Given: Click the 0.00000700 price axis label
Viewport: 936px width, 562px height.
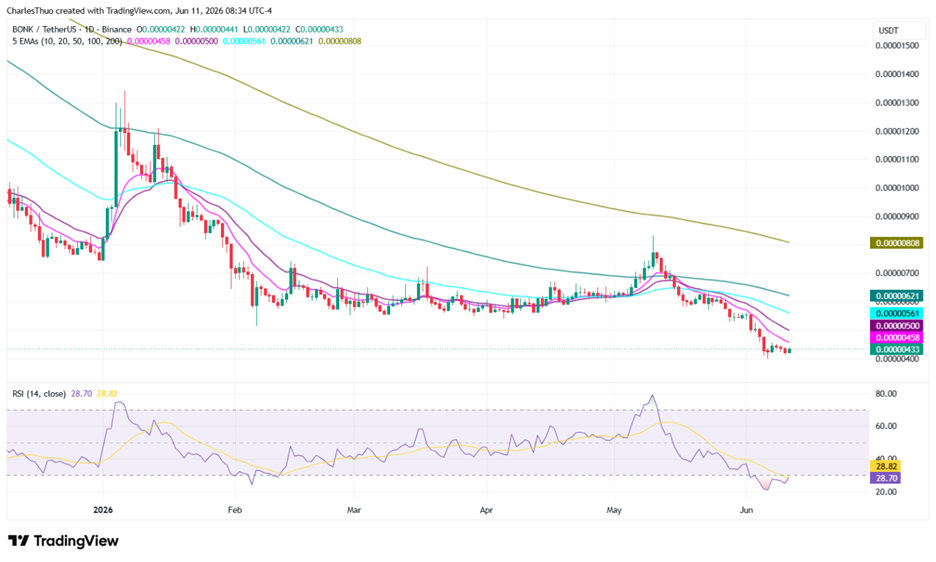Looking at the screenshot, I should [897, 273].
